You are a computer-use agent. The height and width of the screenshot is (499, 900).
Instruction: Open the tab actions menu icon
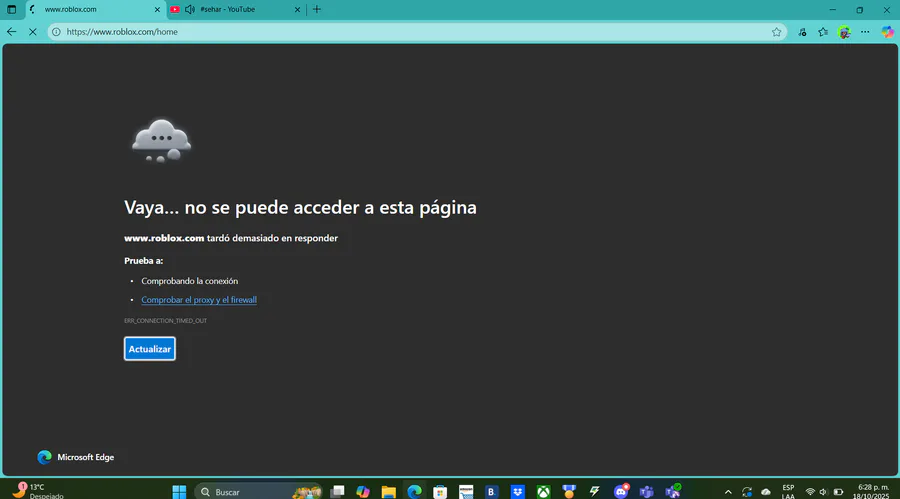click(x=11, y=9)
